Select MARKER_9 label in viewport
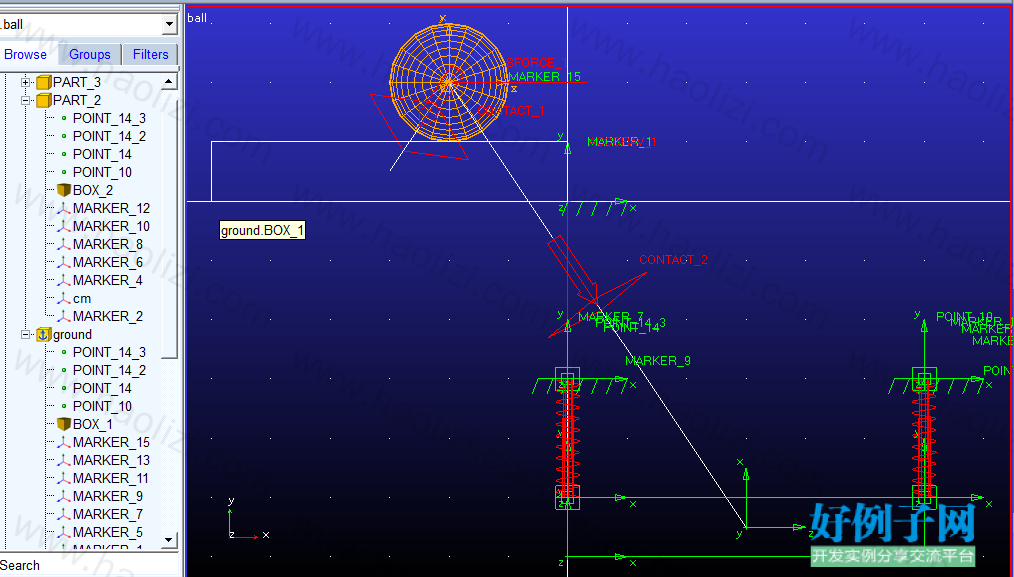The image size is (1014, 577). click(x=658, y=360)
